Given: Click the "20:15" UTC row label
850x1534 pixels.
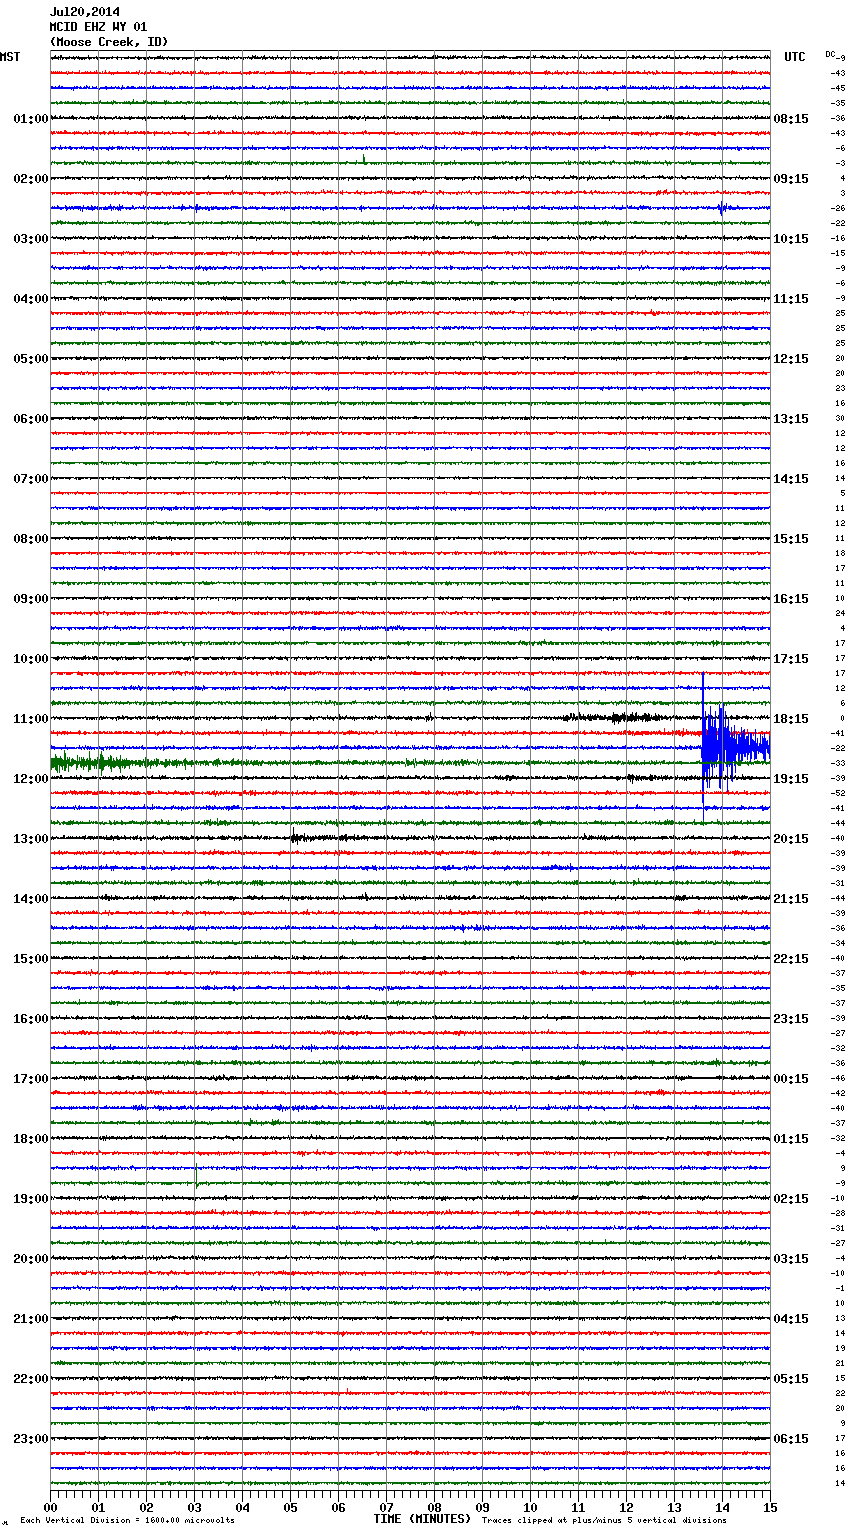Looking at the screenshot, I should click(791, 839).
